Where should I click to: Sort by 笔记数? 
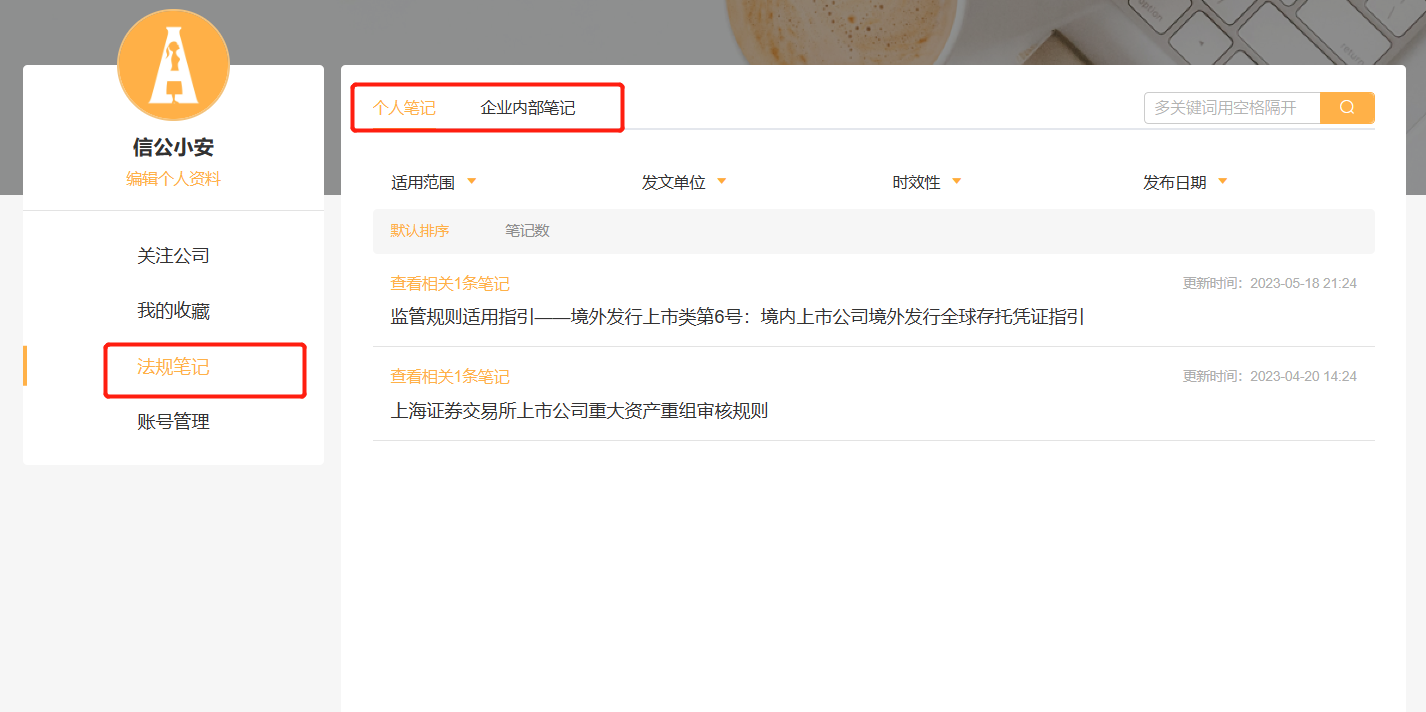[527, 231]
